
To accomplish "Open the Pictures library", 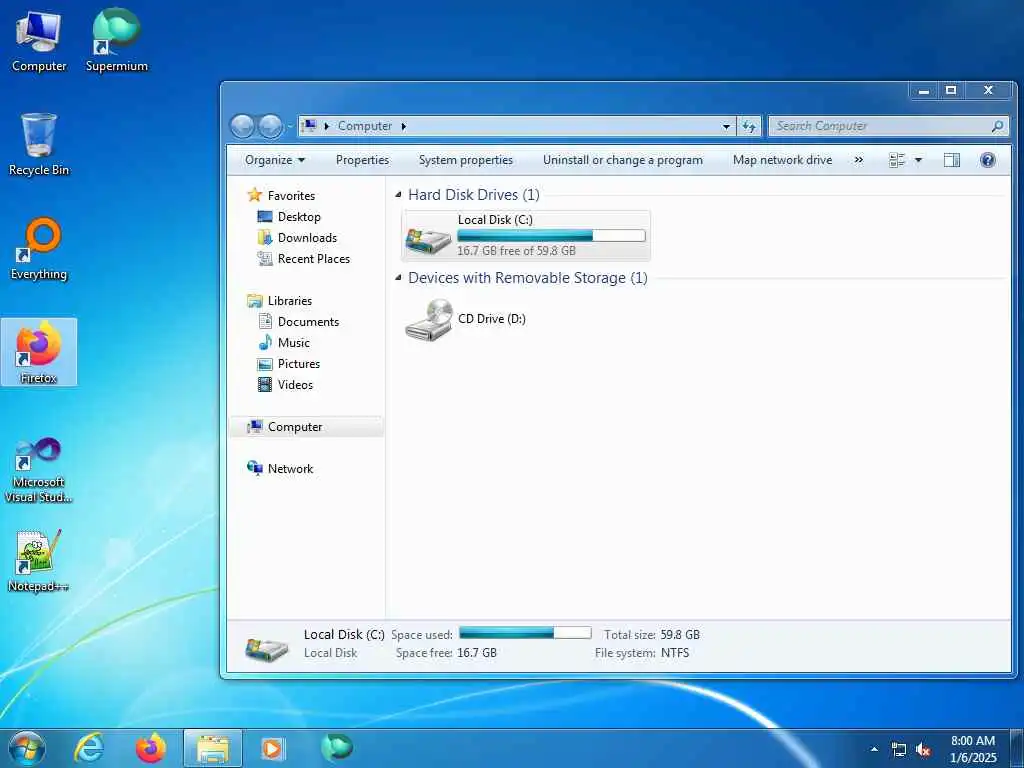I will [298, 363].
